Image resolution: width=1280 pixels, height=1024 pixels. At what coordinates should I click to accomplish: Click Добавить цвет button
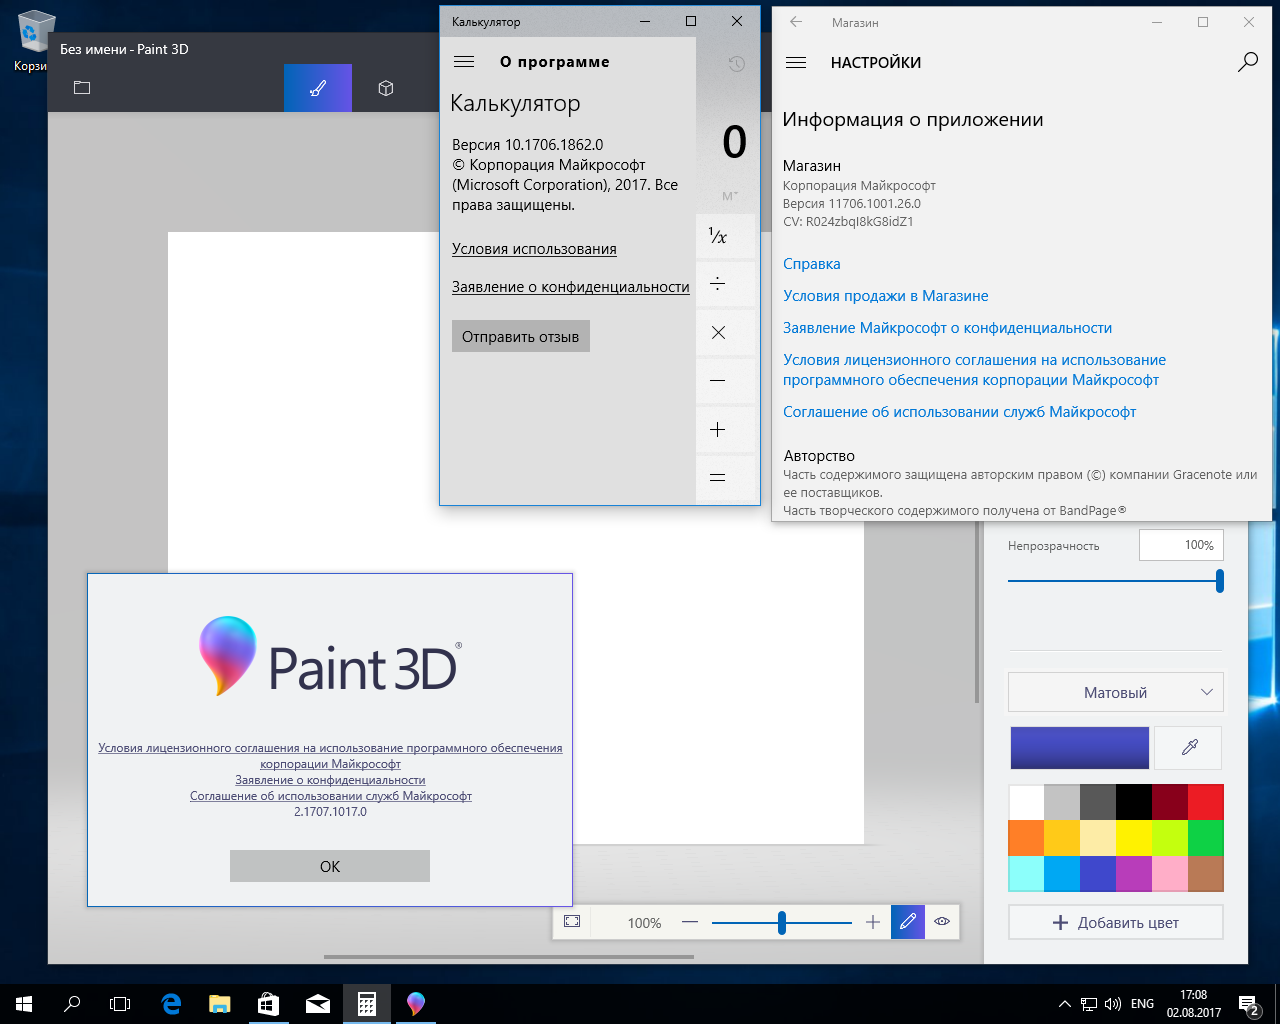1116,922
